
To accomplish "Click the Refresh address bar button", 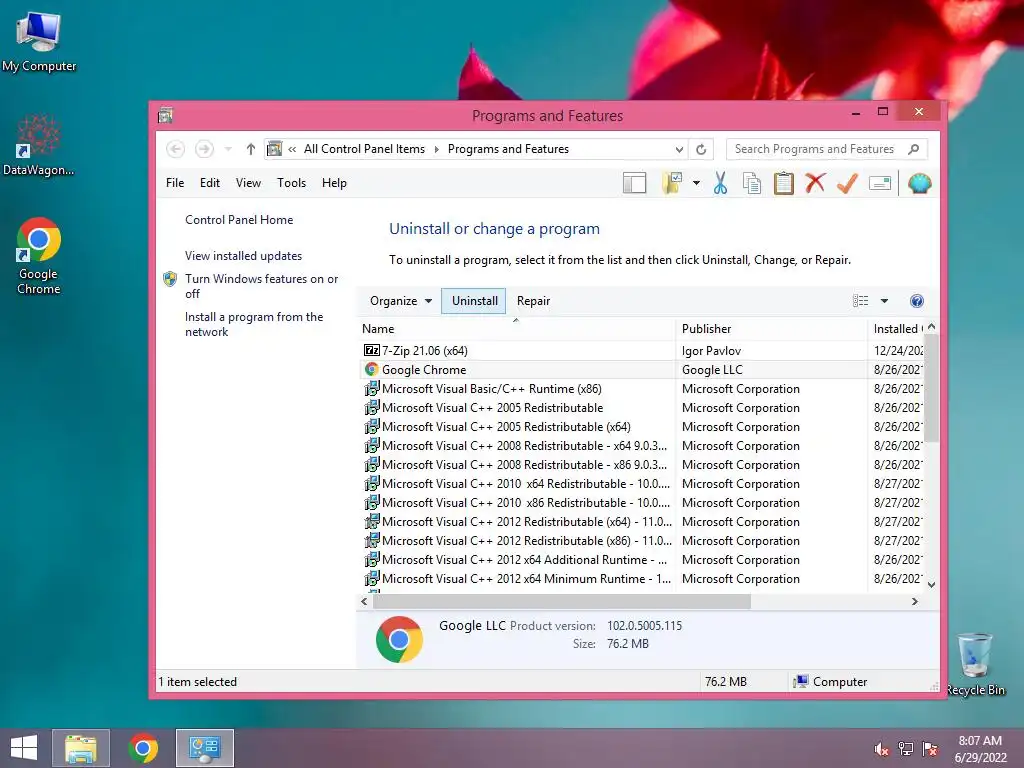I will click(701, 149).
